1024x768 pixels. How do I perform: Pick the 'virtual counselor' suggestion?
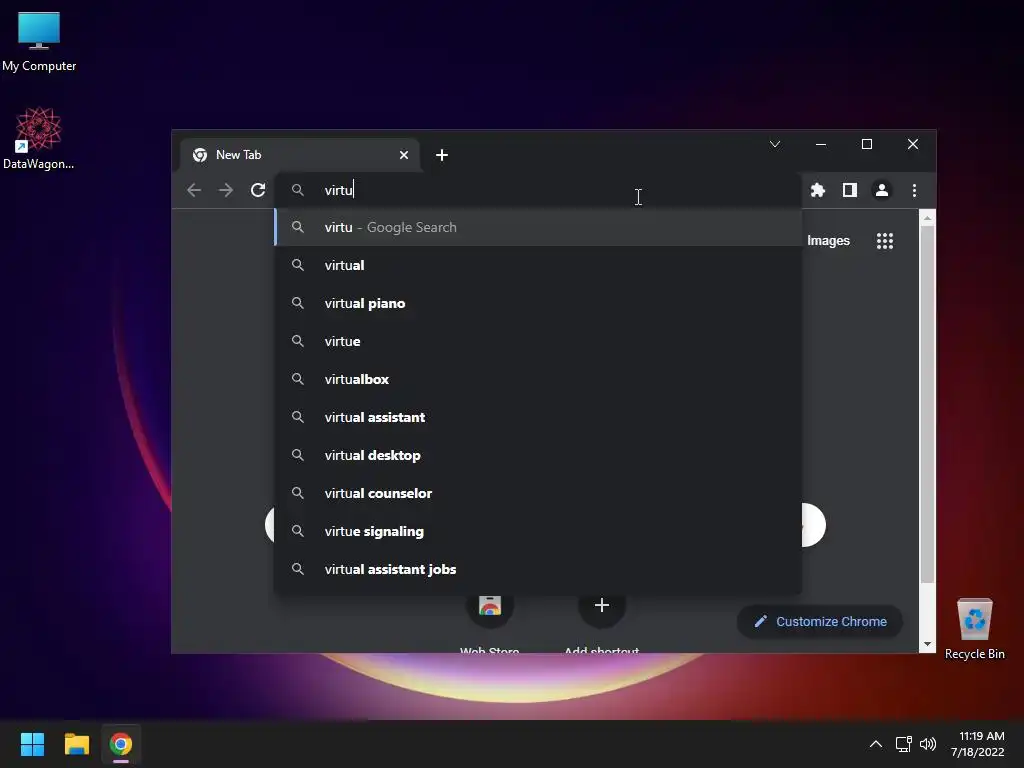pyautogui.click(x=538, y=493)
